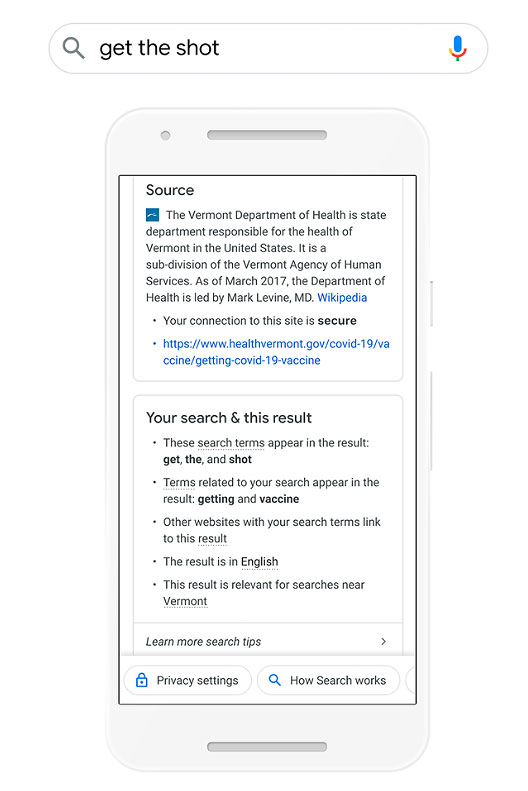Expand Learn more search tips chevron
This screenshot has height=791, width=528.
[x=384, y=641]
